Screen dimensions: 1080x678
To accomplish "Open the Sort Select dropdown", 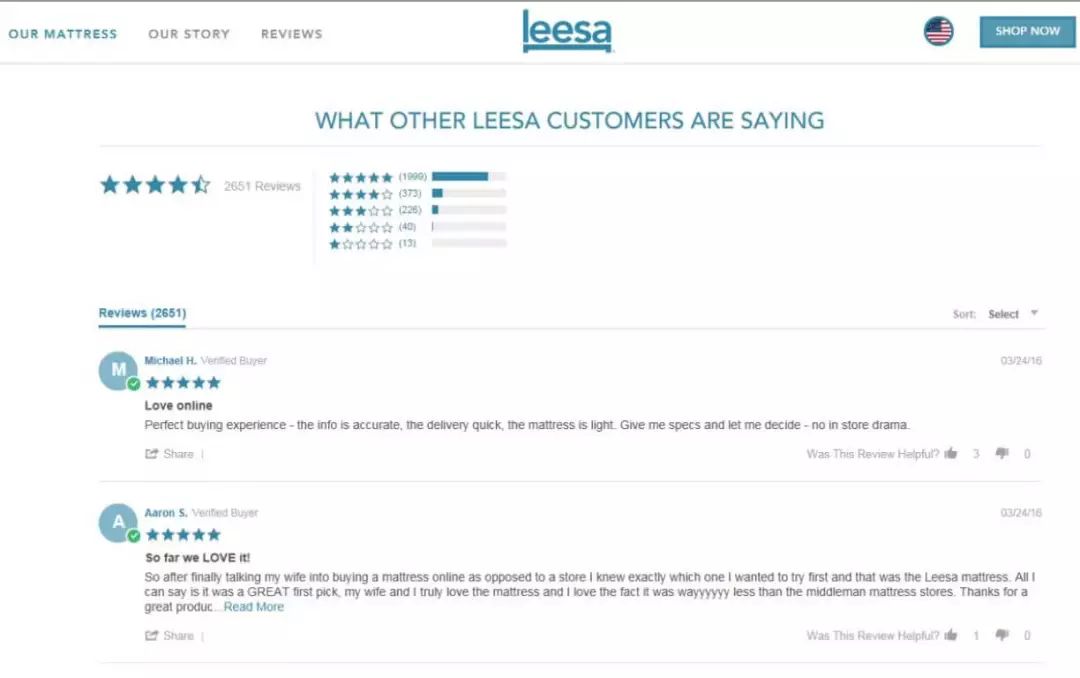I will pos(1012,314).
